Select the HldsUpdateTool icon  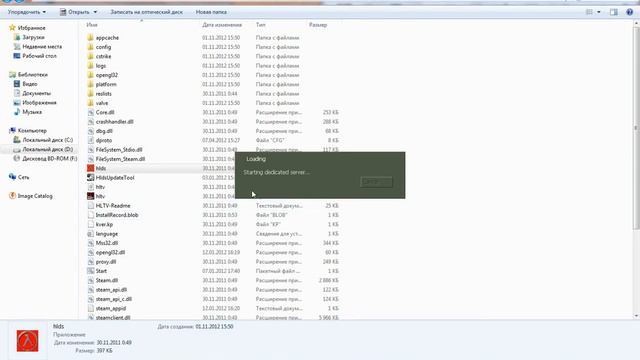point(91,178)
